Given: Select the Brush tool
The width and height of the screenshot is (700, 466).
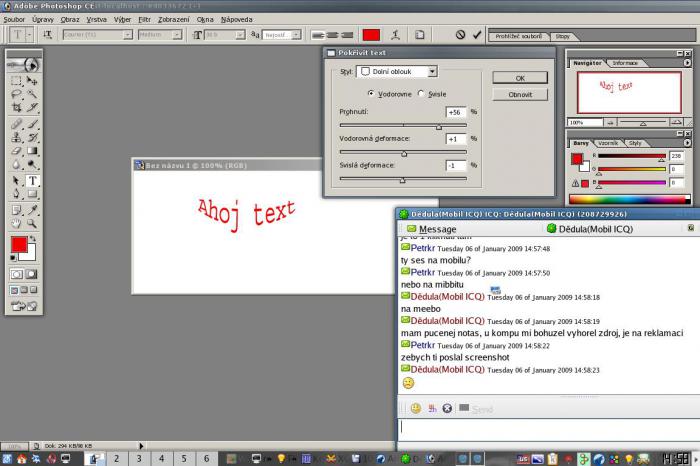Looking at the screenshot, I should click(32, 124).
